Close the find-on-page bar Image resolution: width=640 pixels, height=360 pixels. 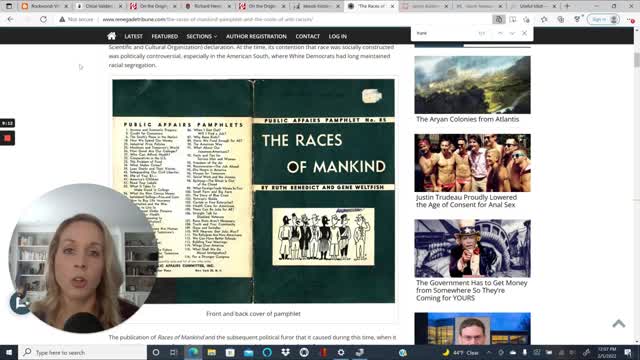[x=524, y=33]
